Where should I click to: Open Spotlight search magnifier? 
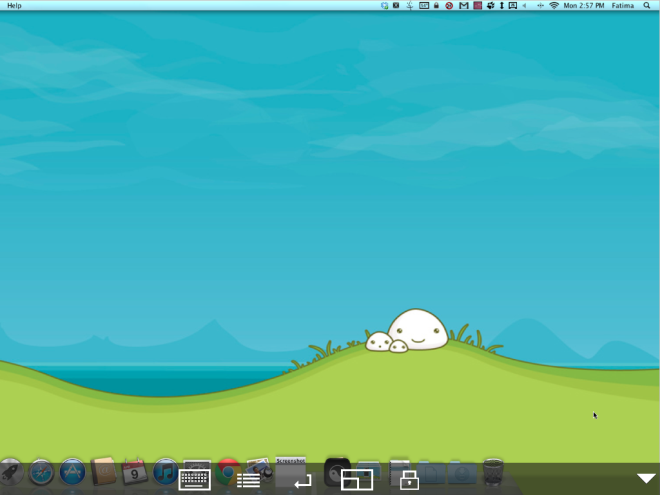[x=647, y=5]
